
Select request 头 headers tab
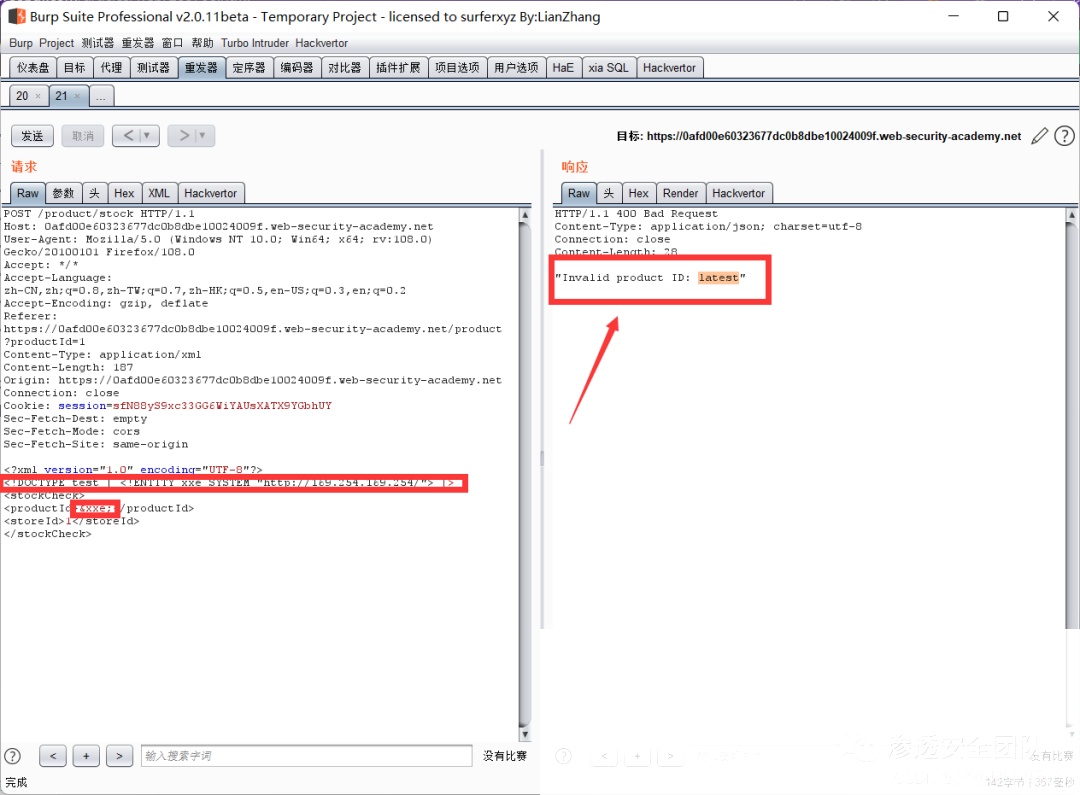coord(94,193)
